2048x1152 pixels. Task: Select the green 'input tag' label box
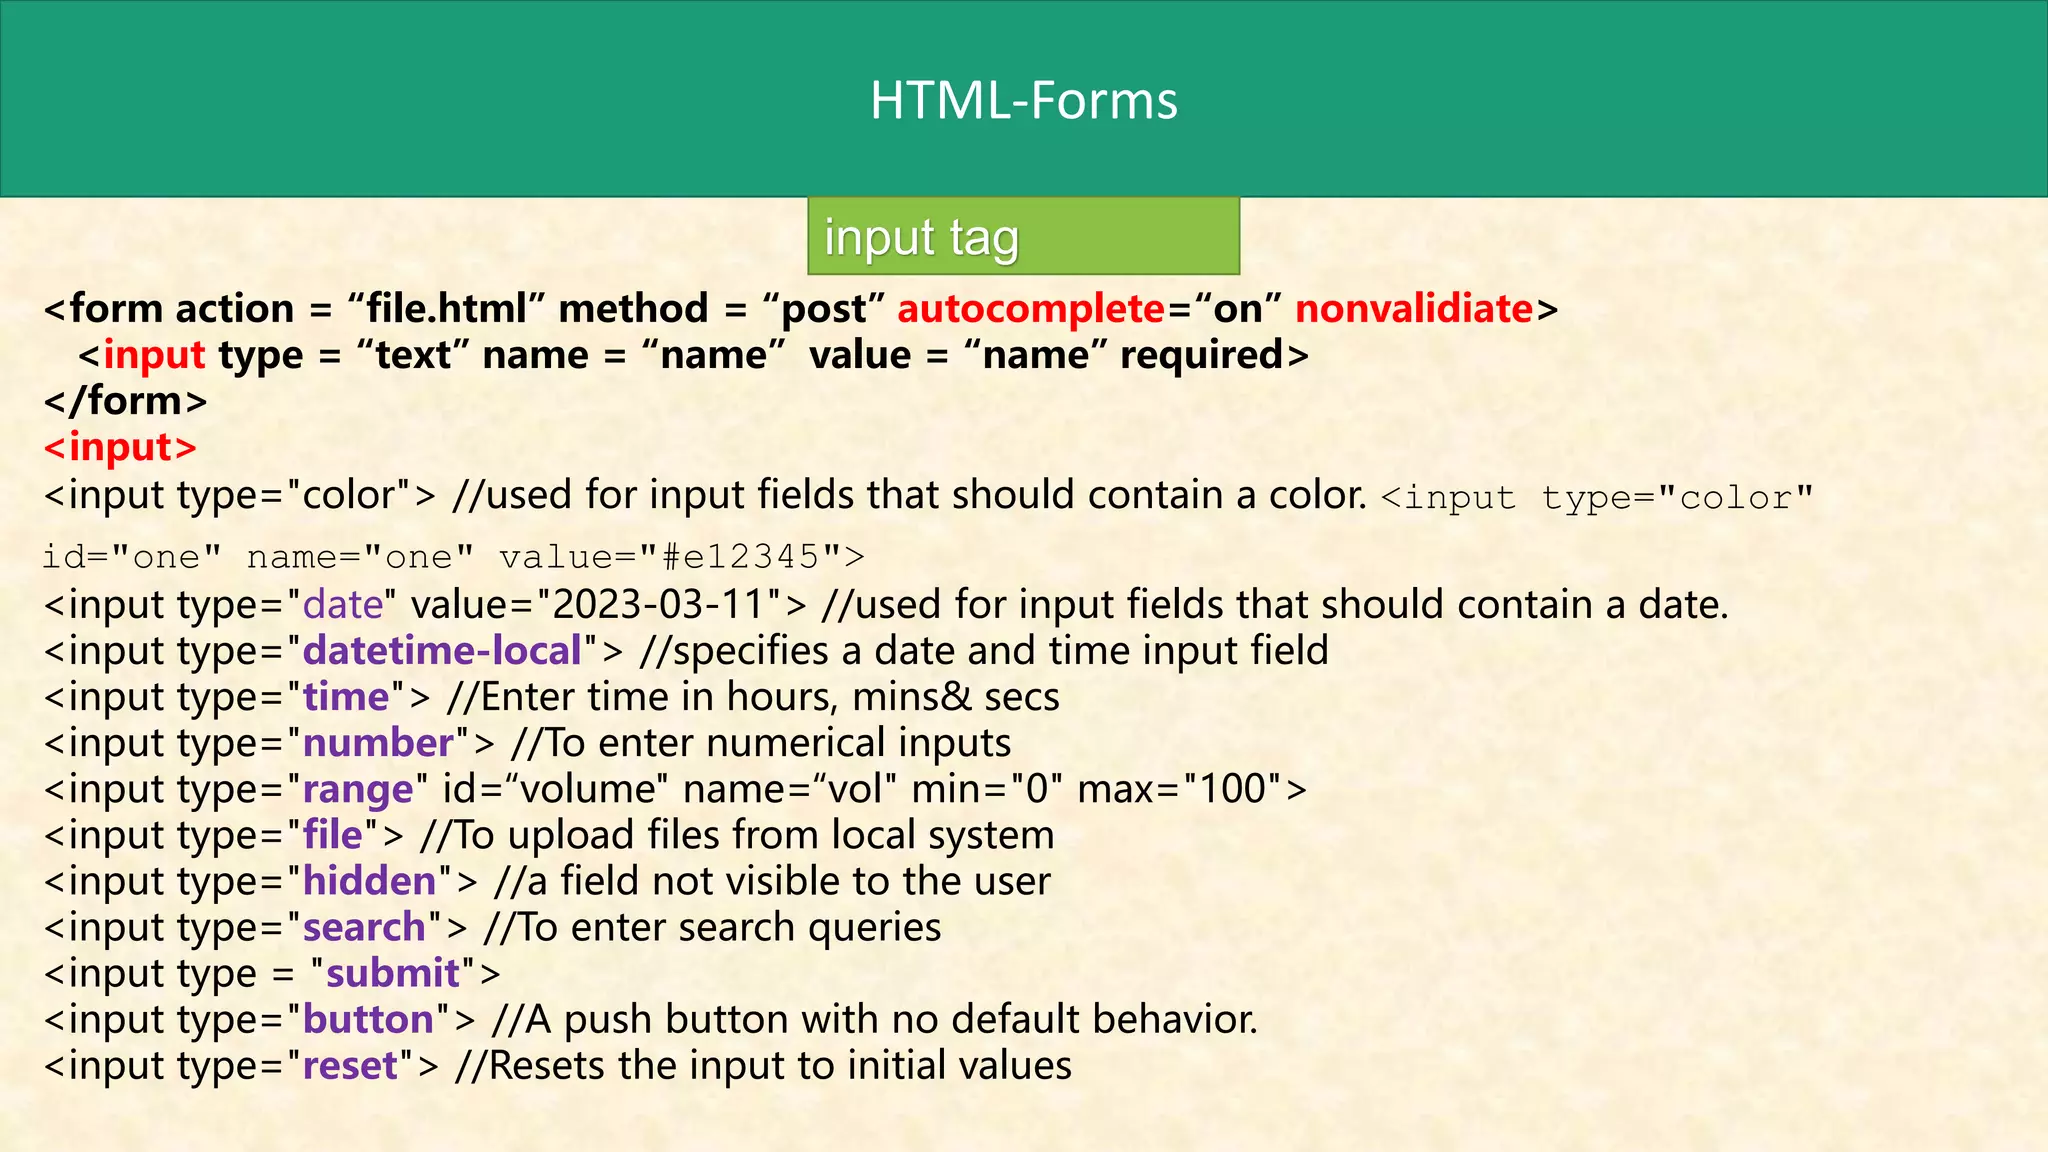pos(1024,236)
